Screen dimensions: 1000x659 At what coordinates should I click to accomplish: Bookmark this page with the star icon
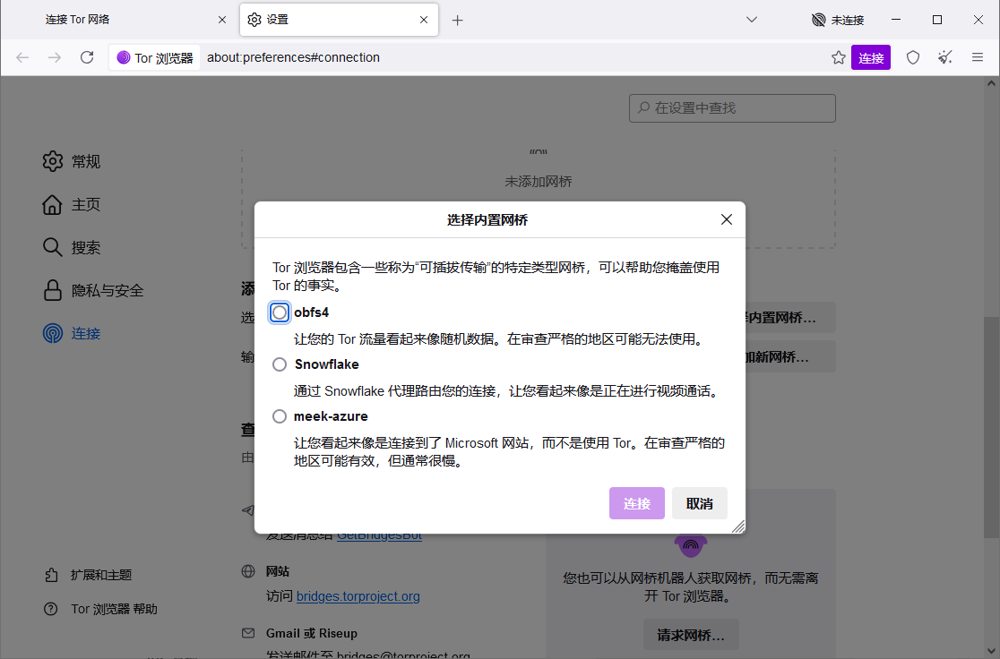click(838, 58)
